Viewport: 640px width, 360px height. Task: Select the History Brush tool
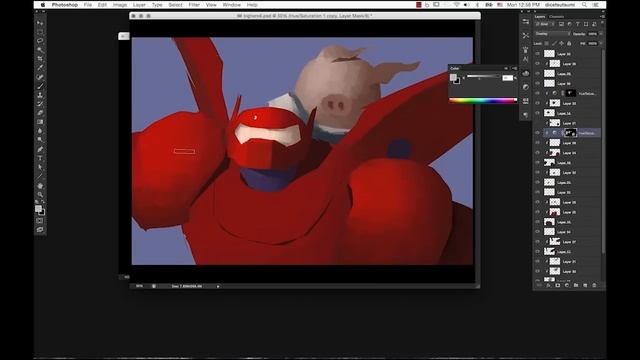click(x=40, y=104)
